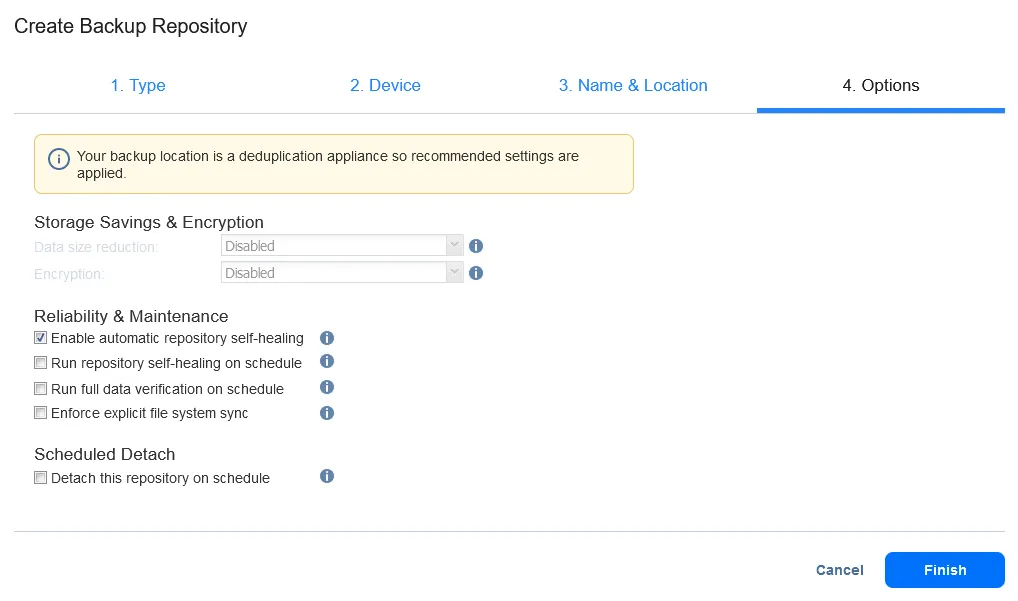This screenshot has height=601, width=1018.
Task: Go back to the 1. Type tab
Action: pos(138,86)
